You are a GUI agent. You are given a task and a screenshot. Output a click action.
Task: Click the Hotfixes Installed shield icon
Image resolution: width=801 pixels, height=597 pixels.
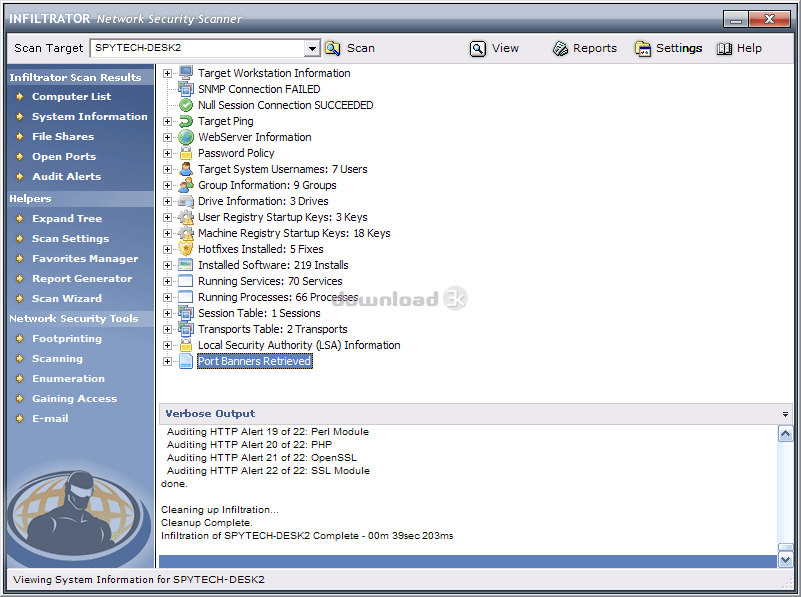pyautogui.click(x=186, y=249)
